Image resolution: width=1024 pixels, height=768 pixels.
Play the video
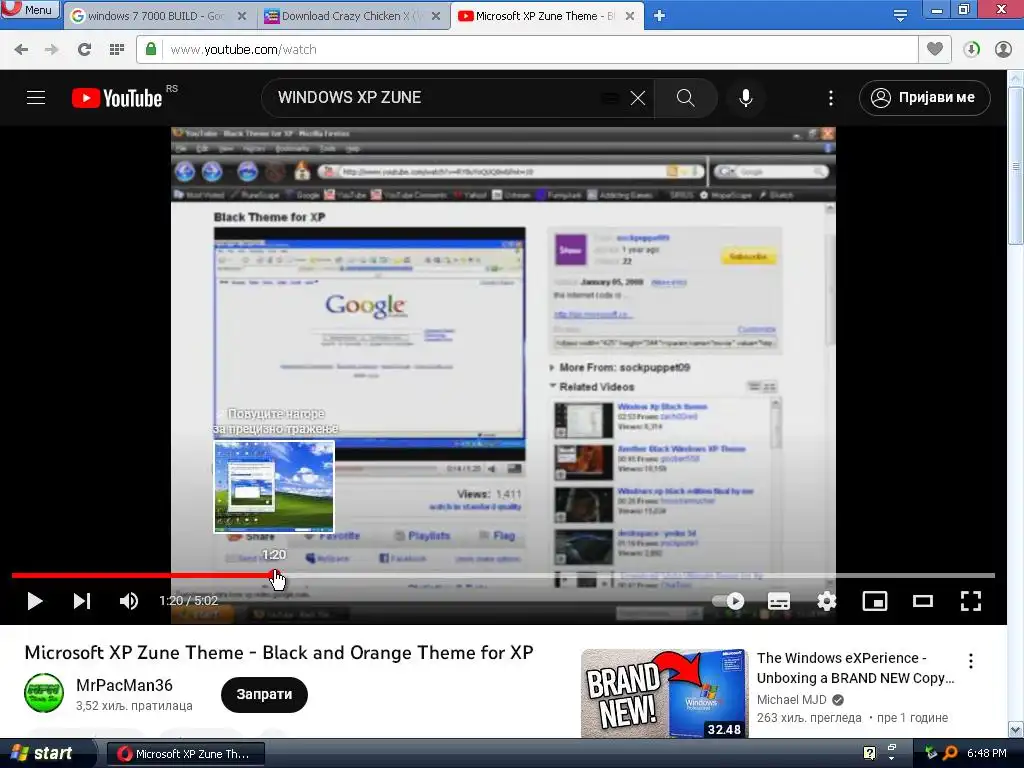35,601
